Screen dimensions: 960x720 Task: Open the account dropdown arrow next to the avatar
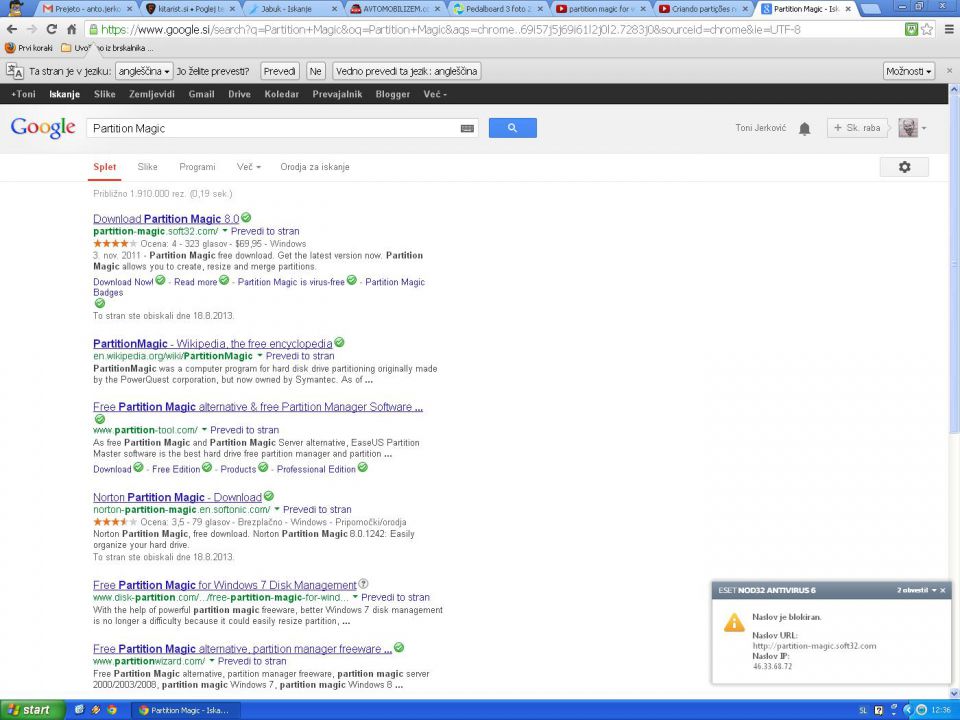(924, 129)
